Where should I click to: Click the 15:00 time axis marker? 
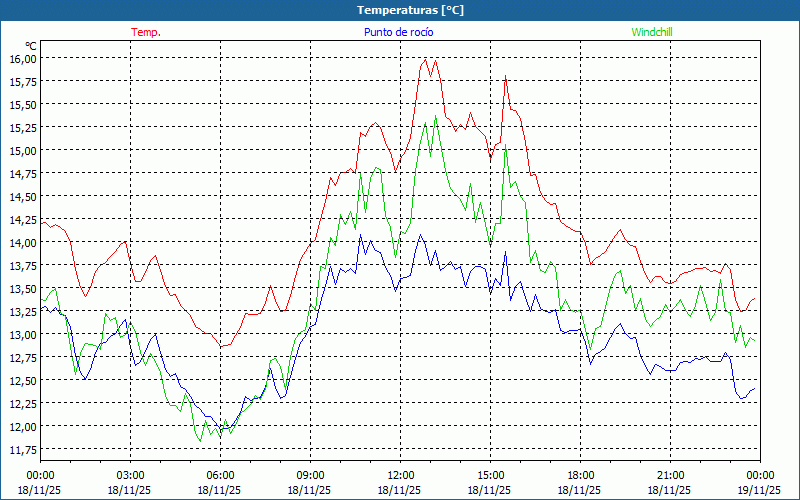(x=490, y=475)
